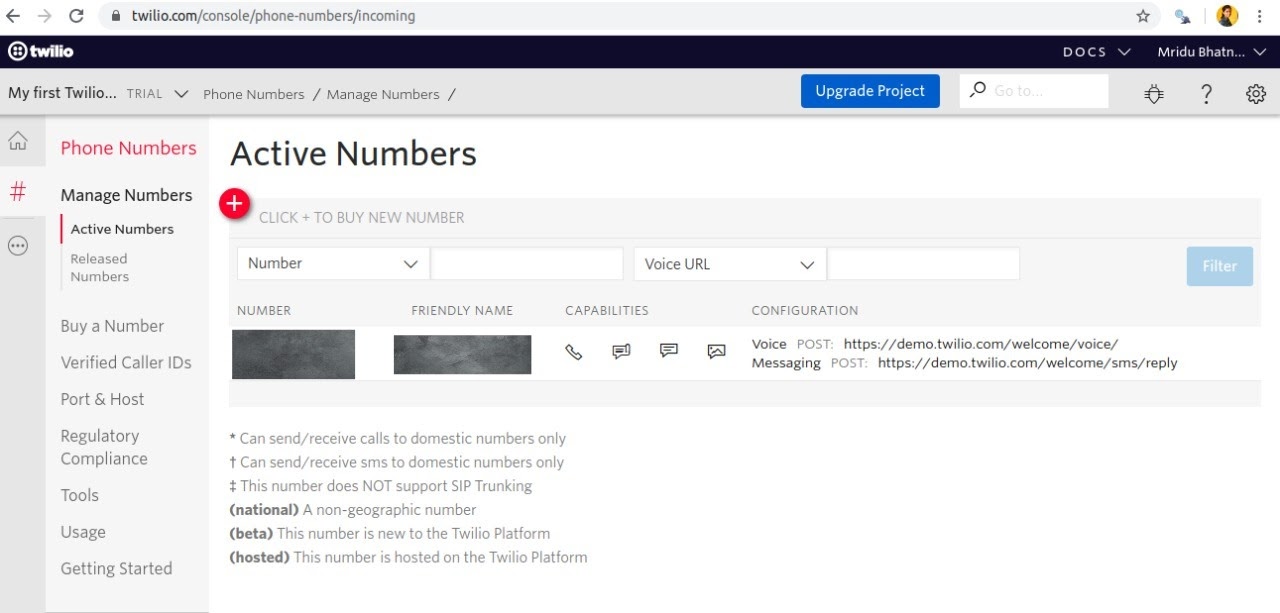The image size is (1280, 613).
Task: Click the voice capability phone icon
Action: pyautogui.click(x=573, y=352)
